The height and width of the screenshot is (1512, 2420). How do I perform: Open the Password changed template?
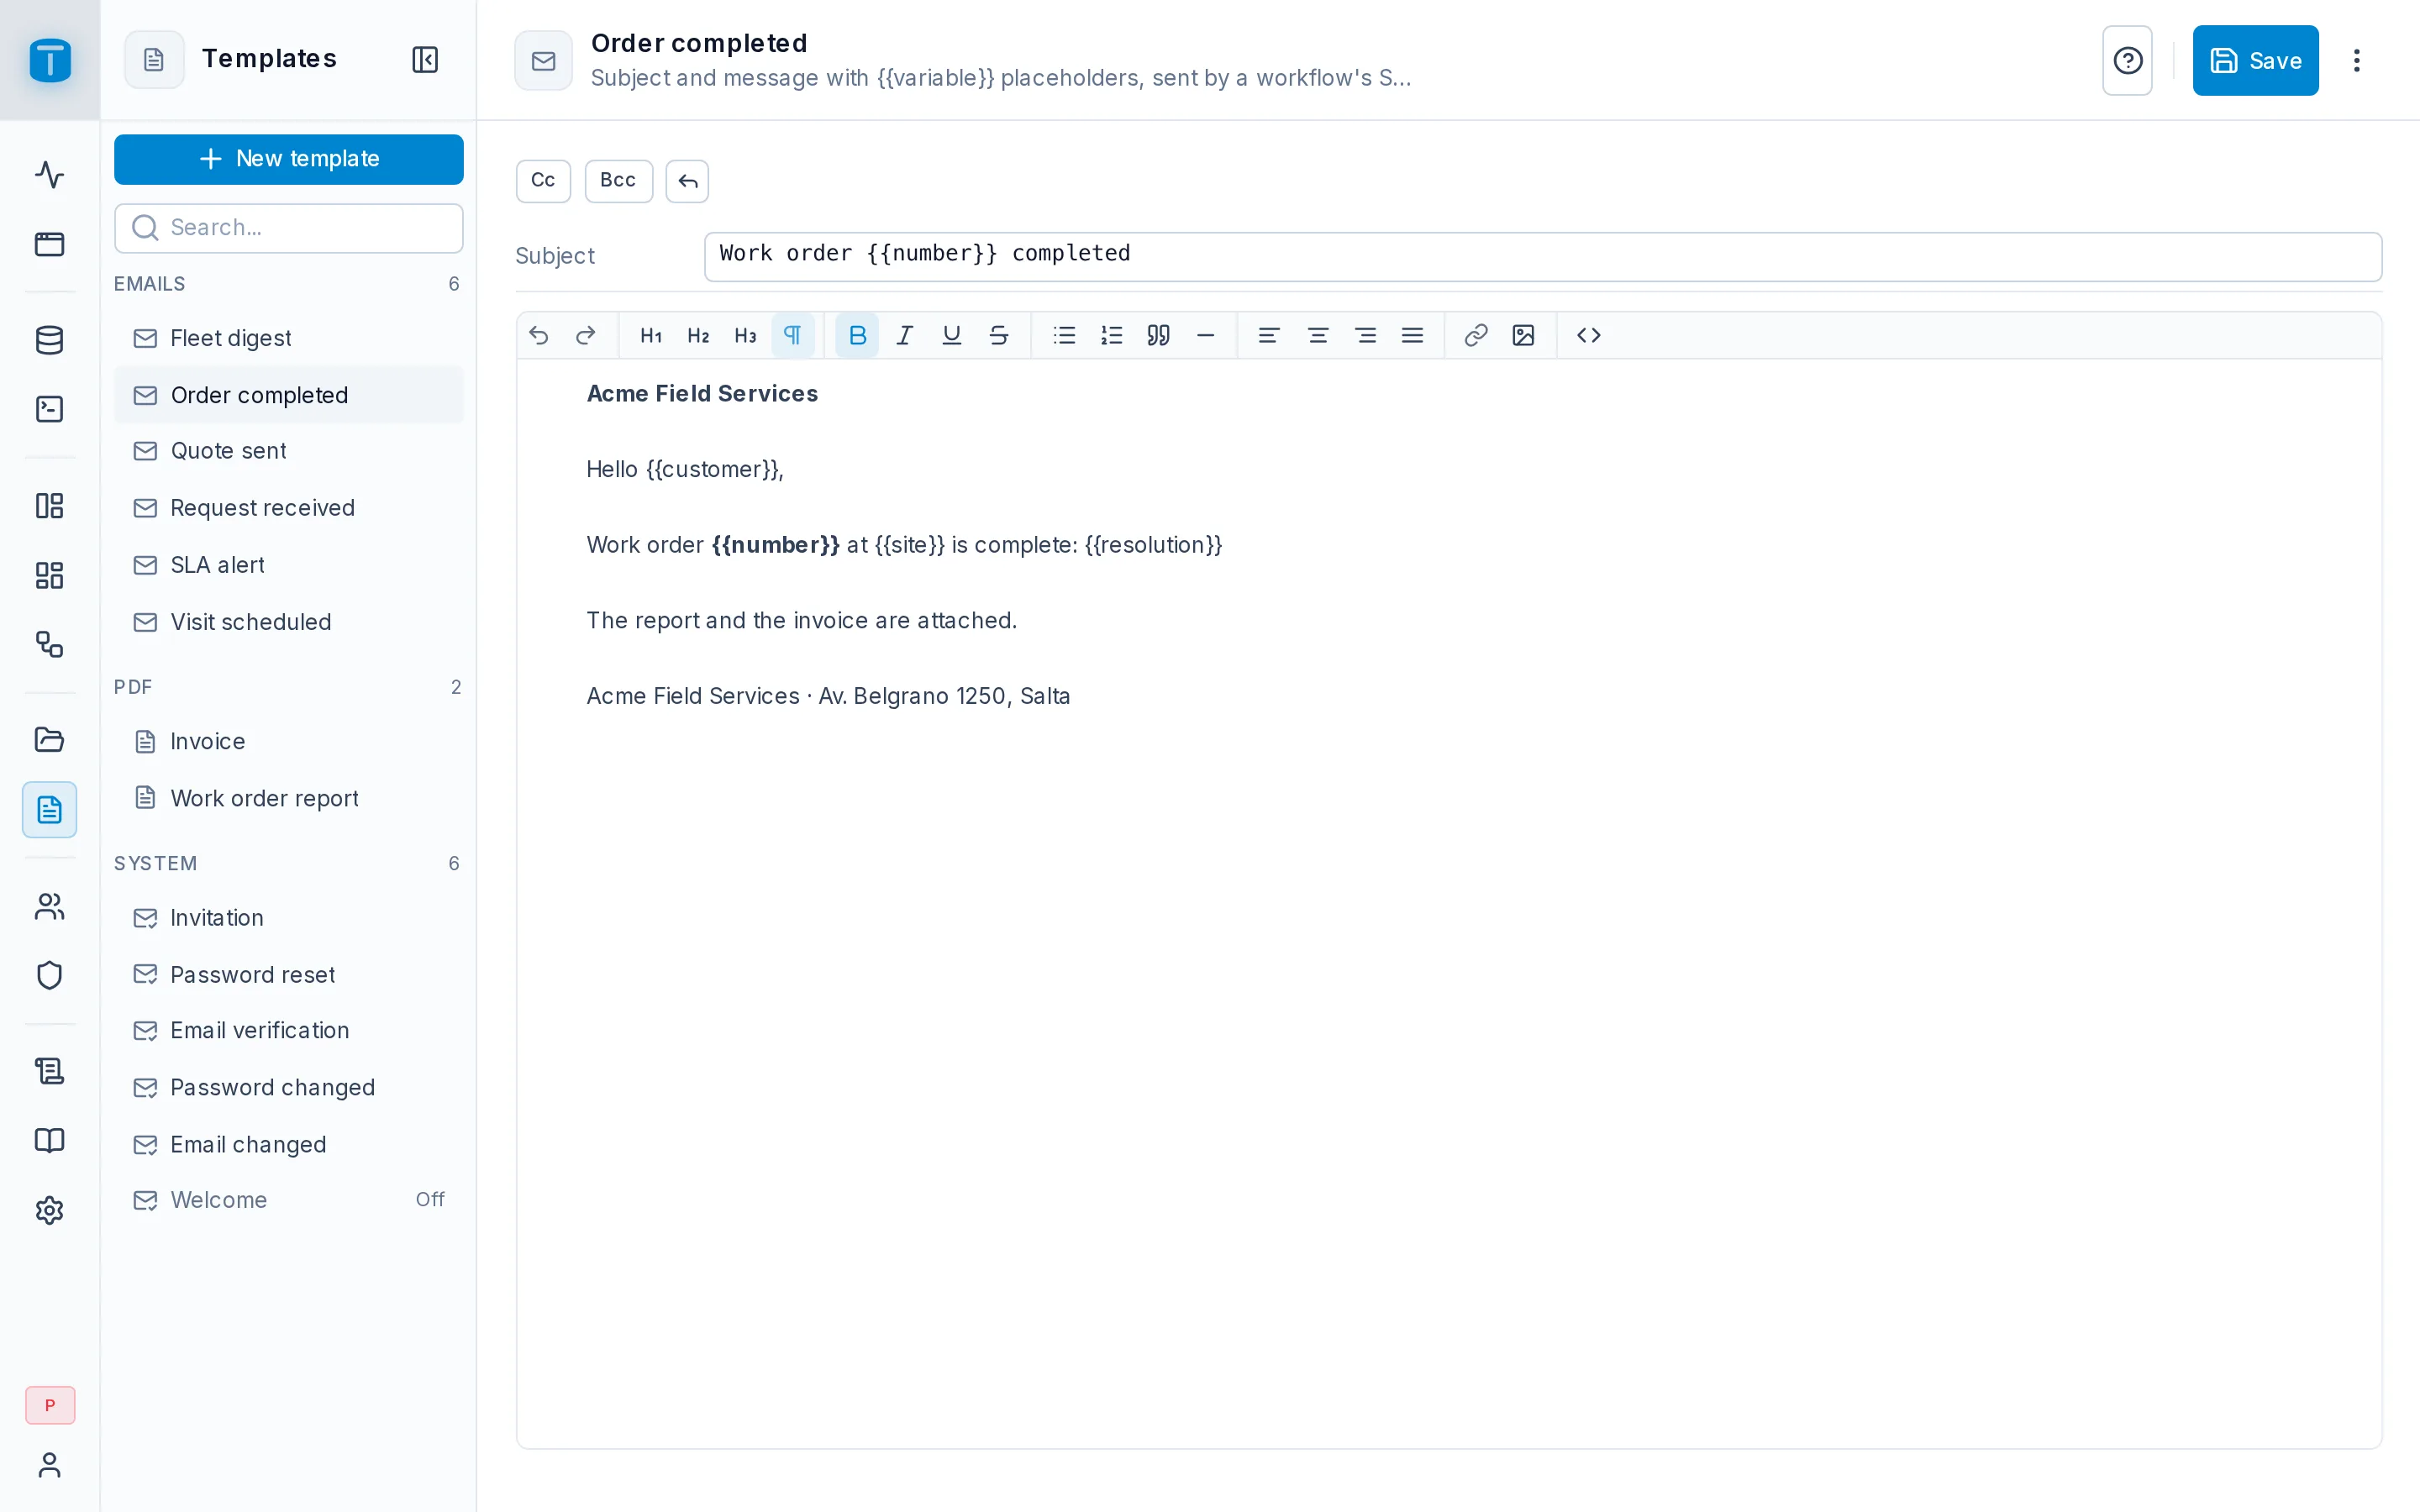pos(289,1088)
